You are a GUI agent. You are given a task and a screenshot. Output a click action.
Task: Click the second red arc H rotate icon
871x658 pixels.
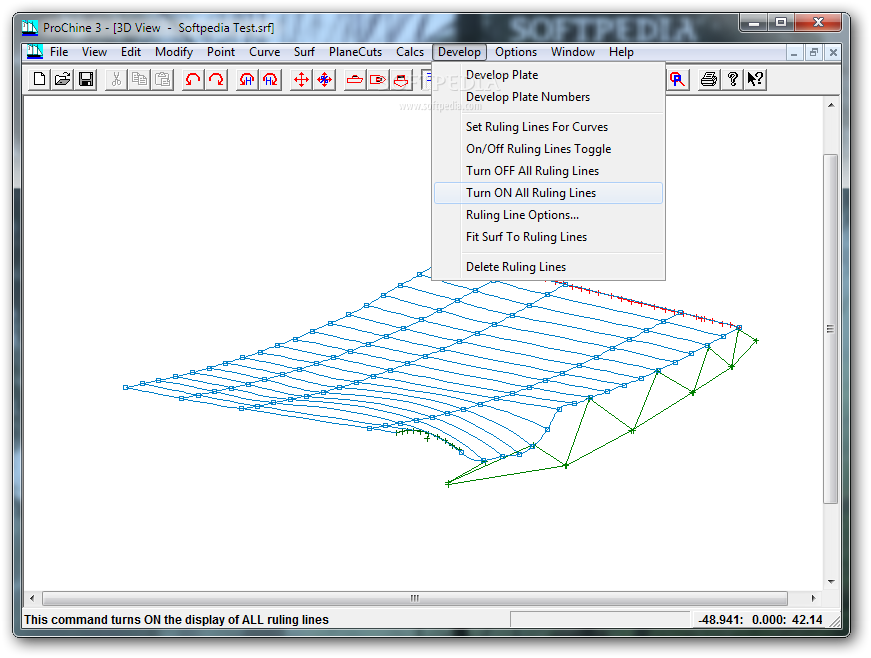click(x=270, y=79)
